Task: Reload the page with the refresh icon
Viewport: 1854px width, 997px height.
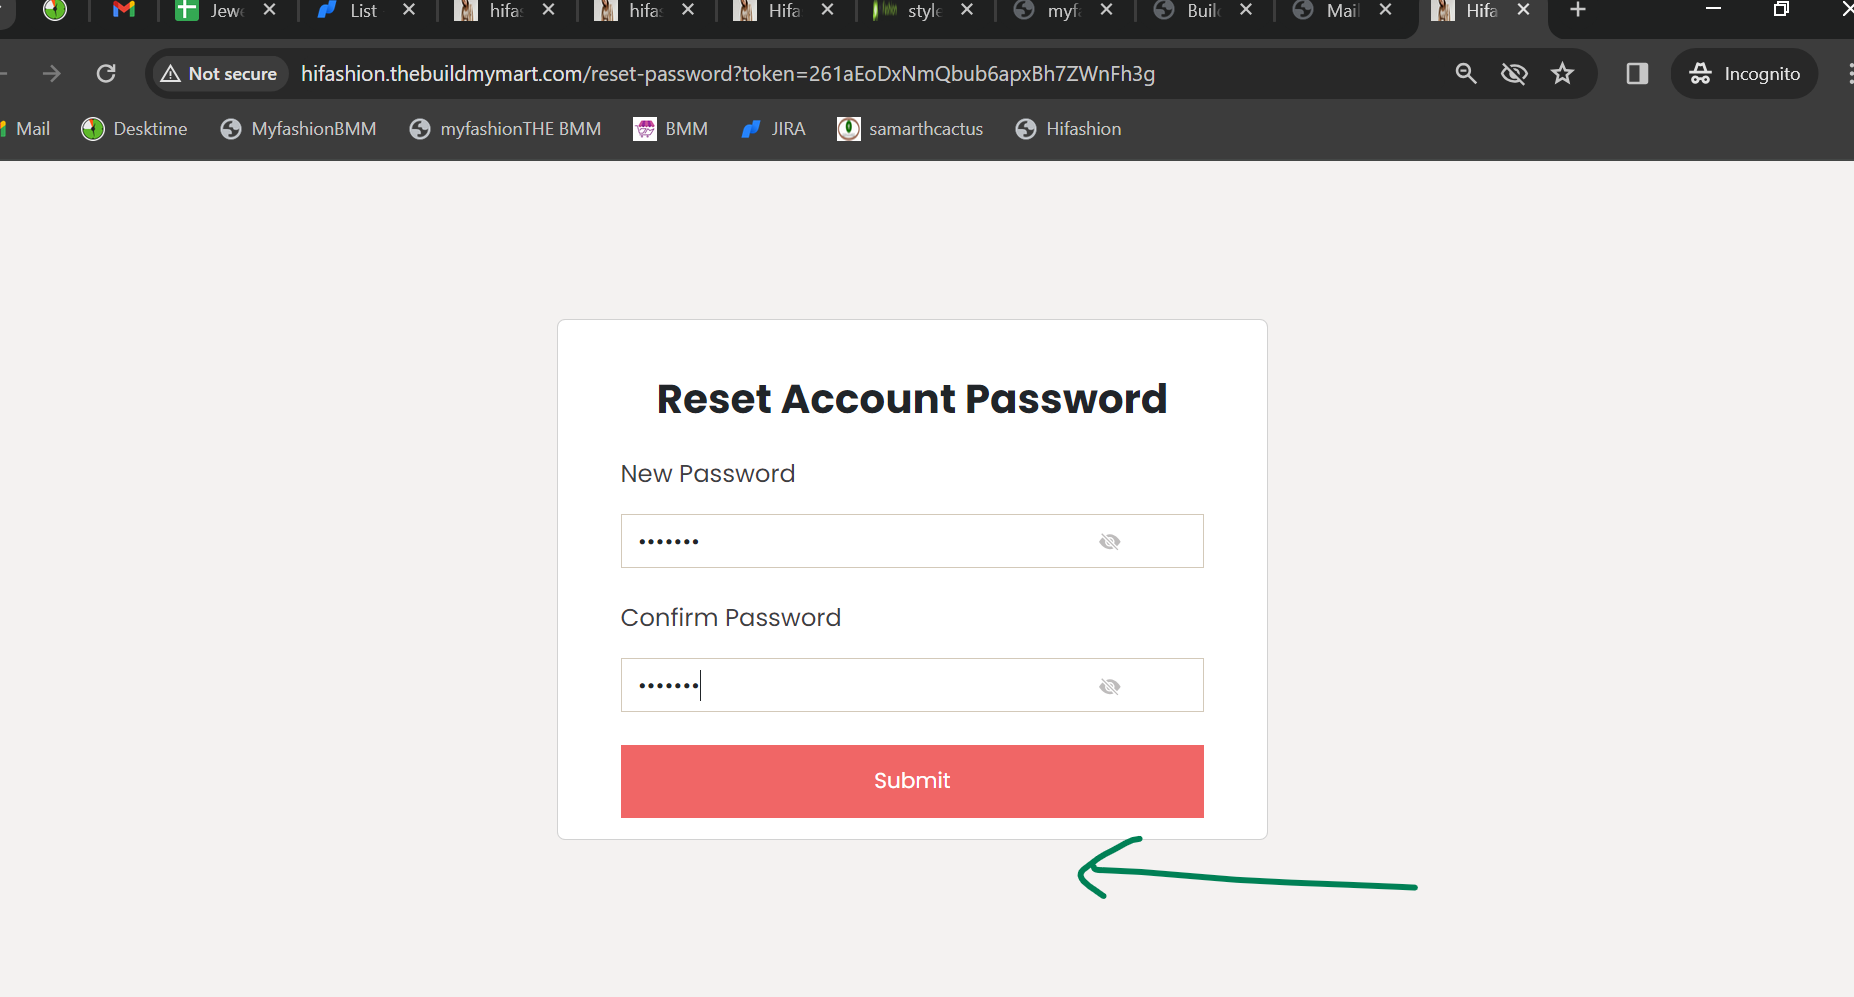Action: [x=106, y=73]
